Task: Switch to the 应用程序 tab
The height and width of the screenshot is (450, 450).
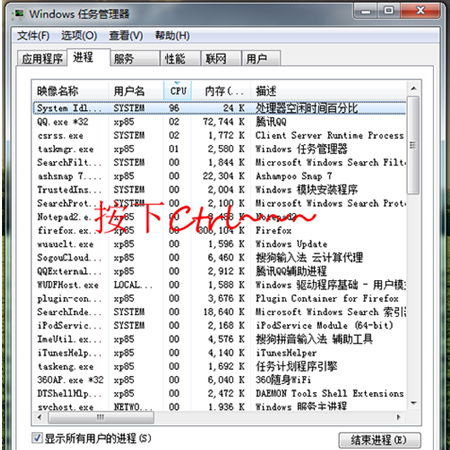Action: click(x=42, y=59)
